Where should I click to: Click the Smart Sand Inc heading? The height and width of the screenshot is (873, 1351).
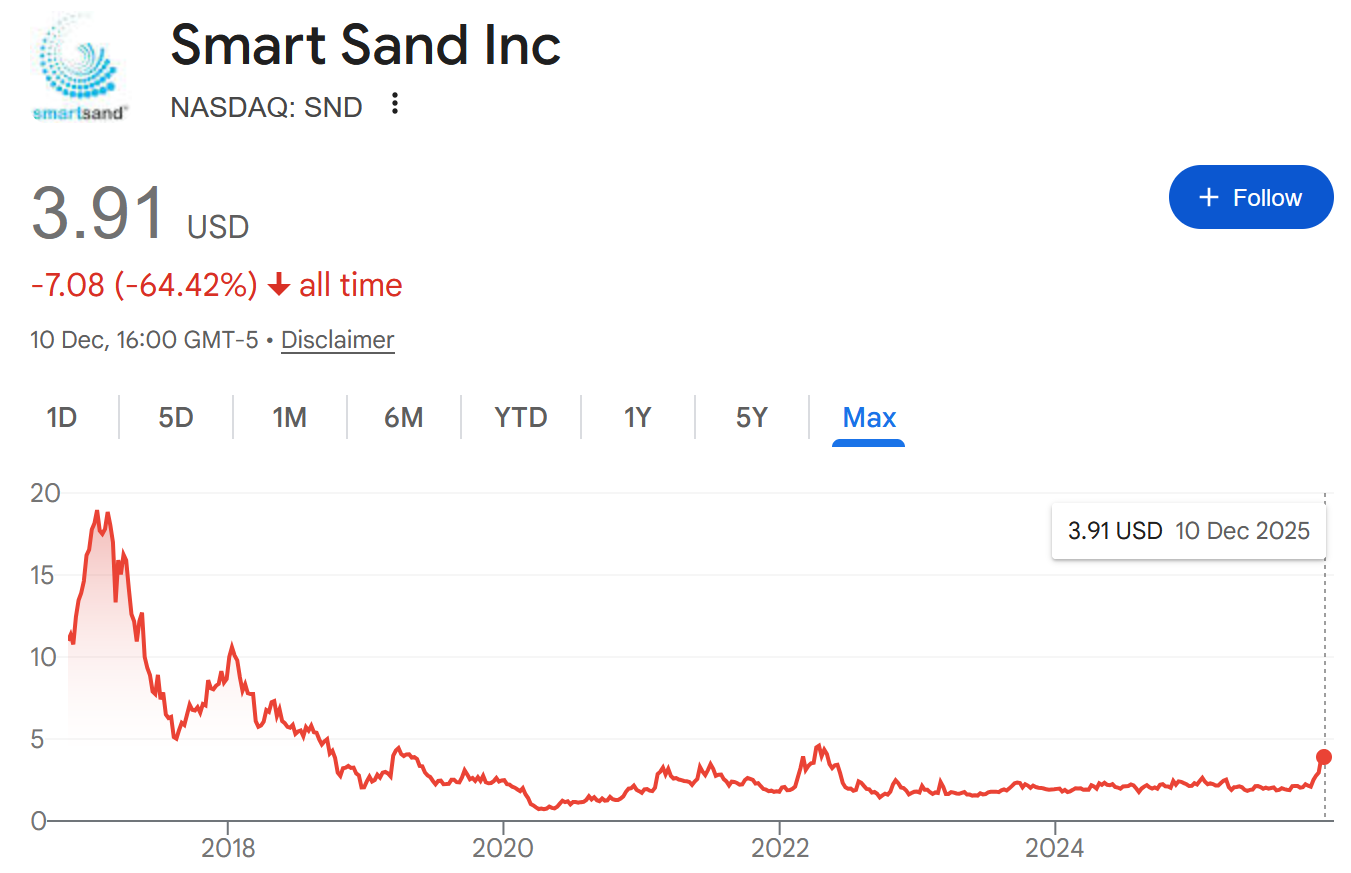pyautogui.click(x=365, y=45)
